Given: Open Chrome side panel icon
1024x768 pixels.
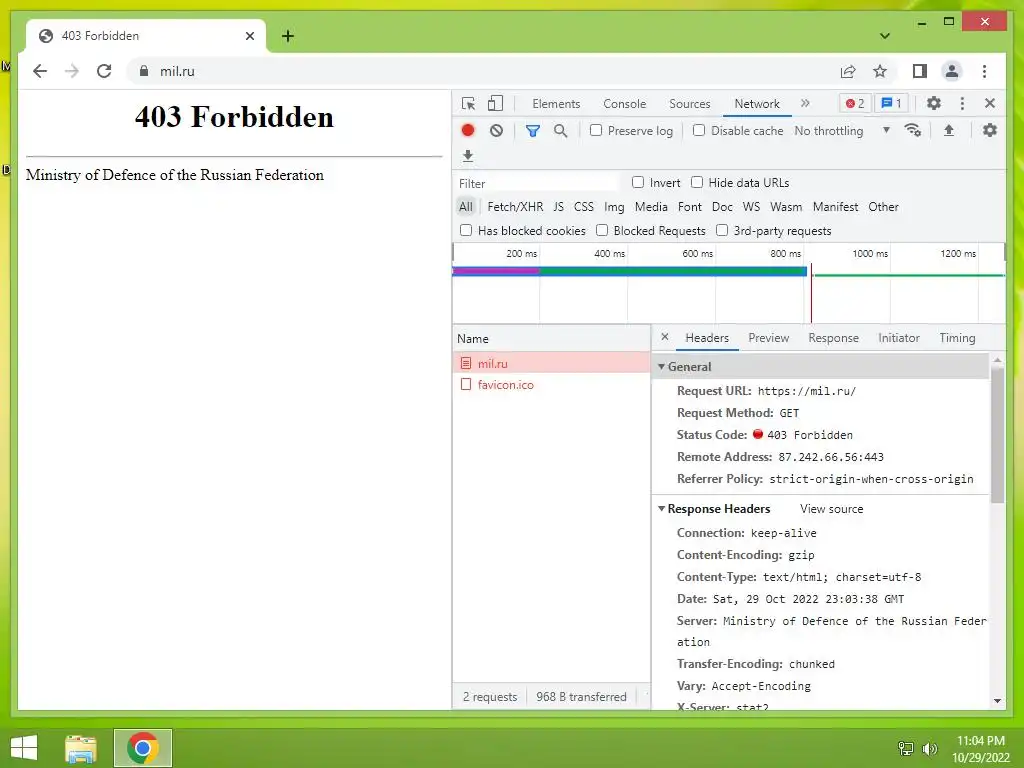Looking at the screenshot, I should pyautogui.click(x=920, y=71).
